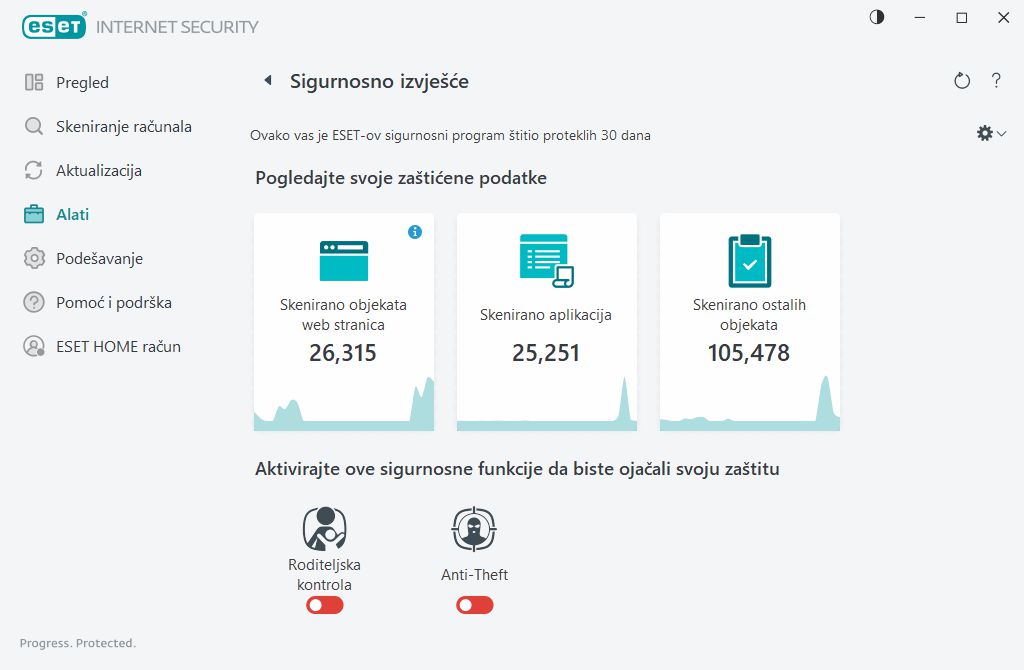Click the scanned applications icon

point(546,261)
